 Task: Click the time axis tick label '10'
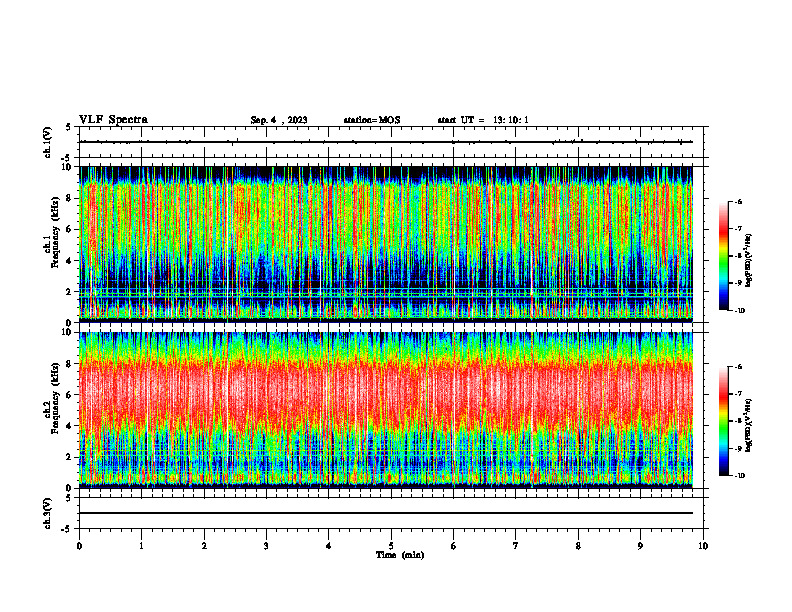[x=703, y=546]
